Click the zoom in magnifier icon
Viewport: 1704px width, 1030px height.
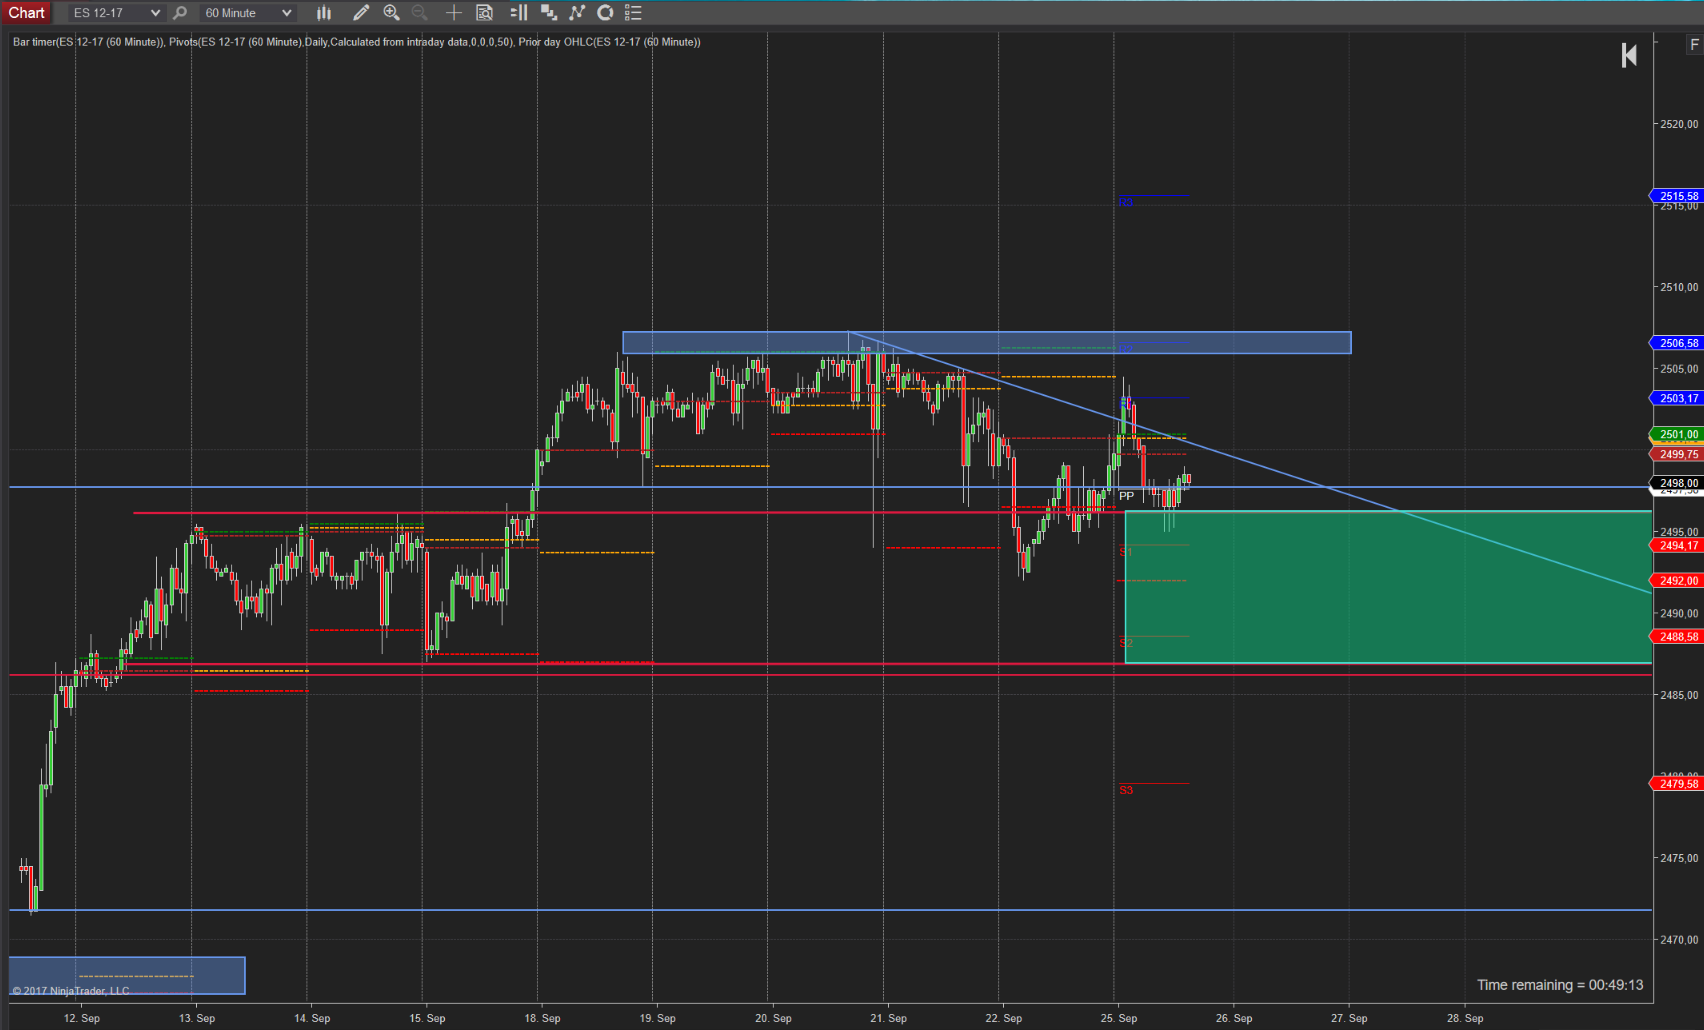pos(391,13)
